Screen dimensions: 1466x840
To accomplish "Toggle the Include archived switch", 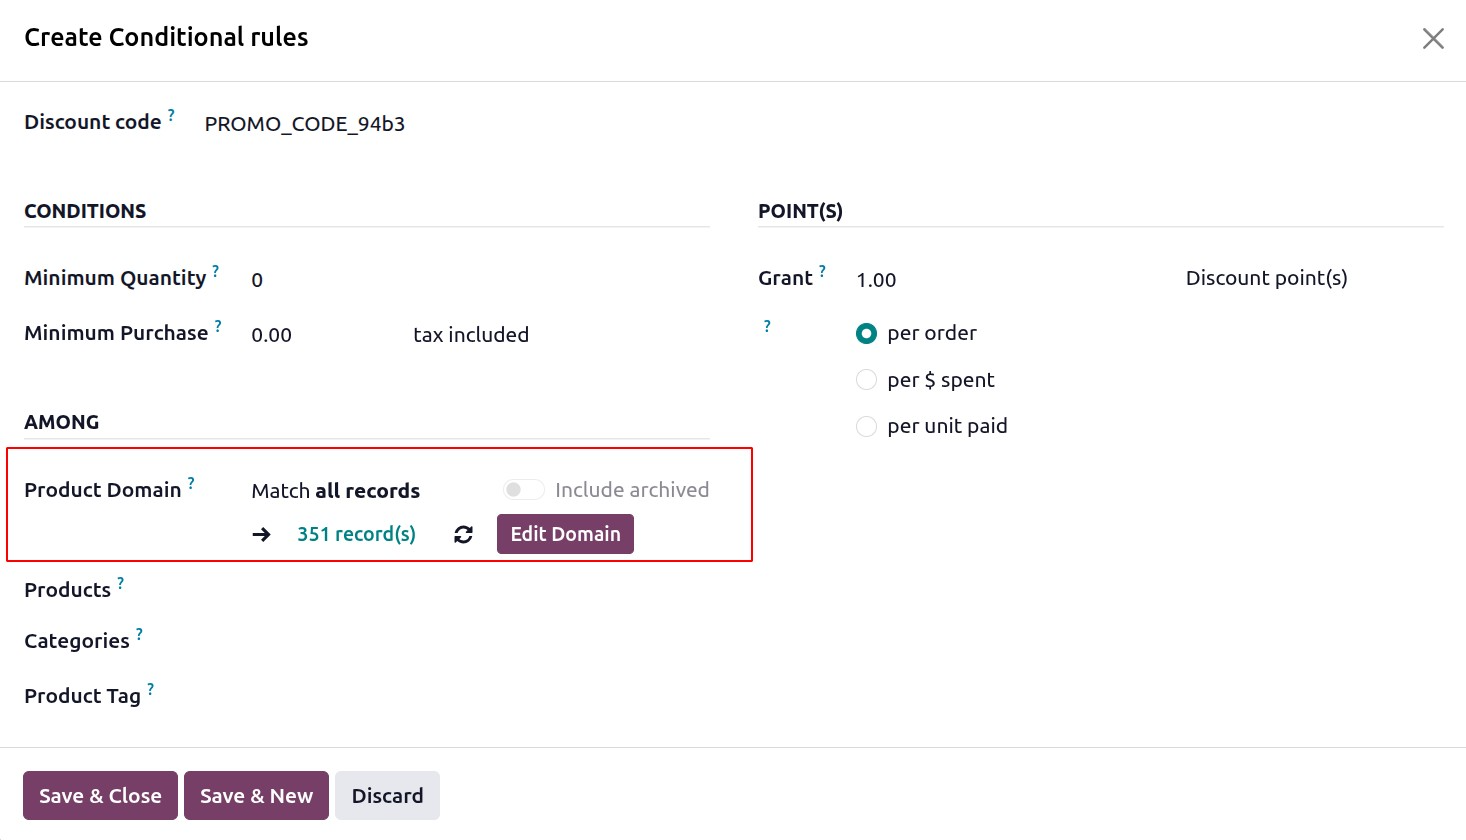I will 523,490.
